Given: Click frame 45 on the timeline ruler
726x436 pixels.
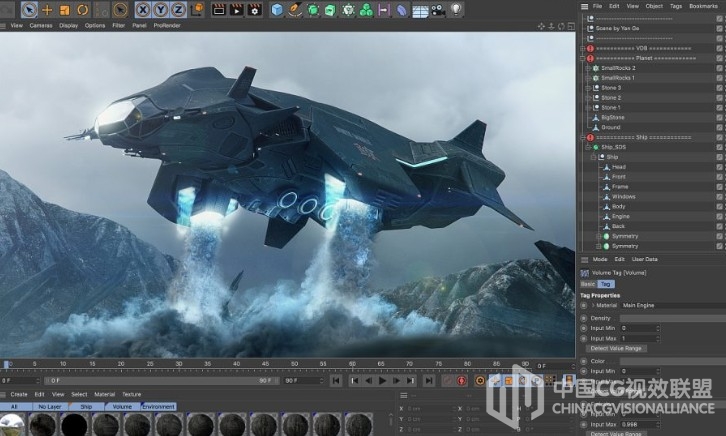Looking at the screenshot, I should pyautogui.click(x=265, y=364).
